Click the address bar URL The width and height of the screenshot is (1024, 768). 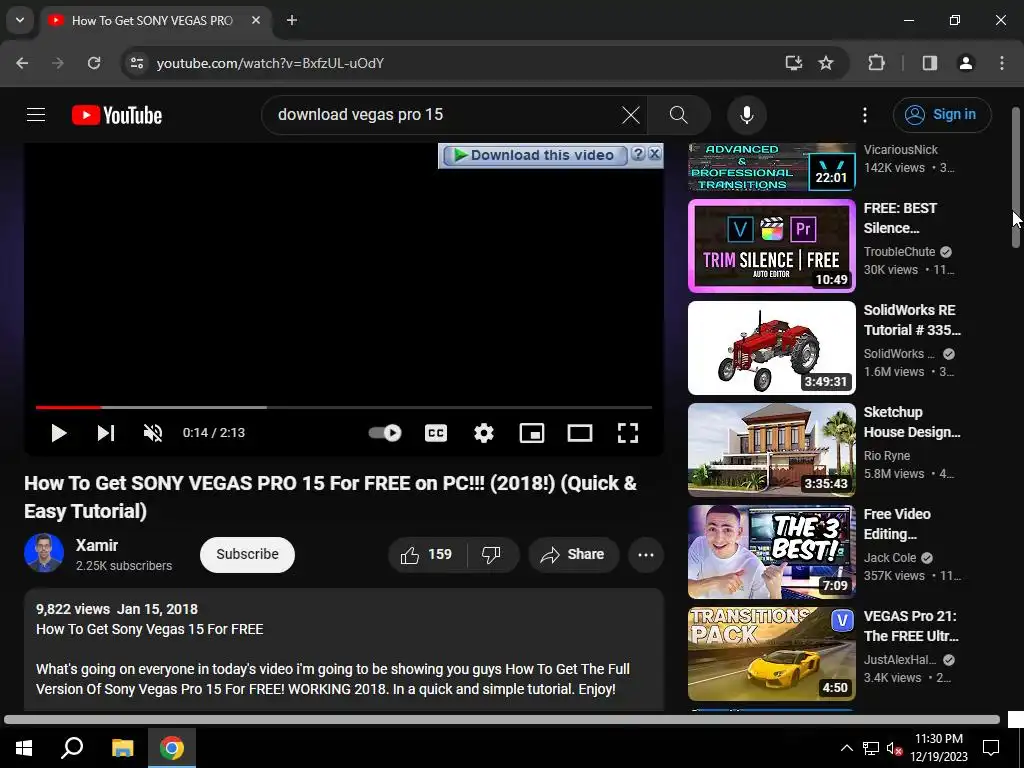pos(270,63)
